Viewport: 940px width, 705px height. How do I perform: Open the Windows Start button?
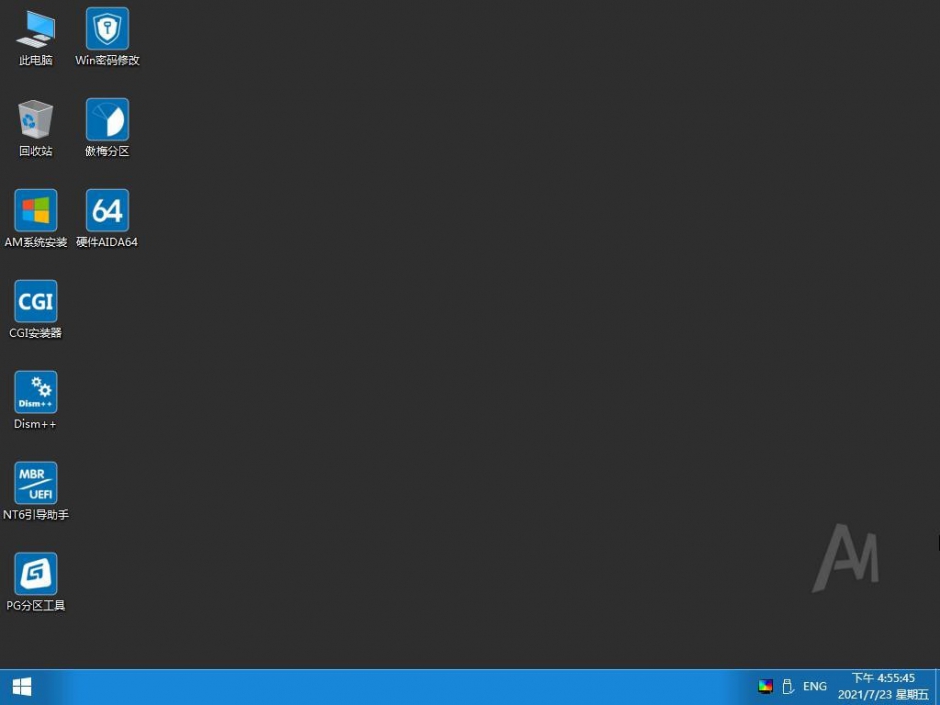pyautogui.click(x=22, y=687)
